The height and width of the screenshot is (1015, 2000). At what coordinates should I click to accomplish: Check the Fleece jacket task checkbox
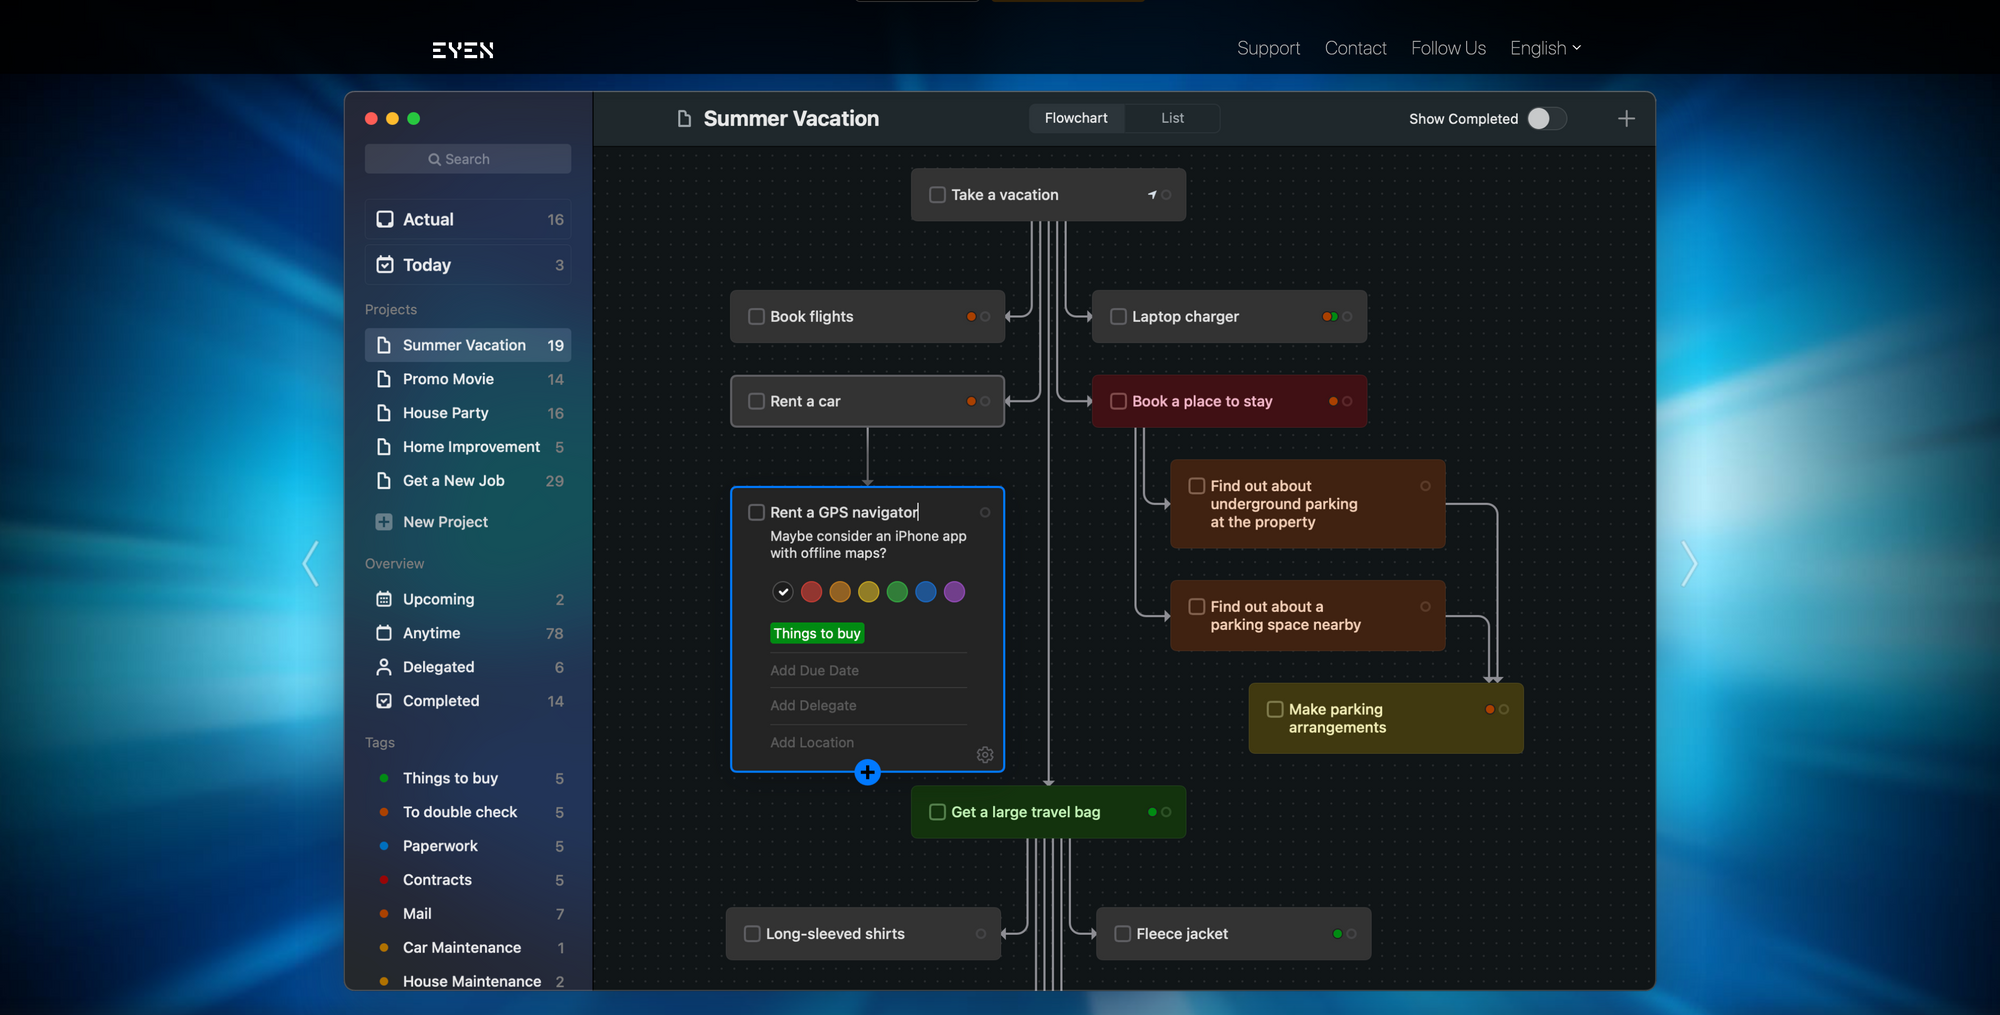click(x=1123, y=934)
